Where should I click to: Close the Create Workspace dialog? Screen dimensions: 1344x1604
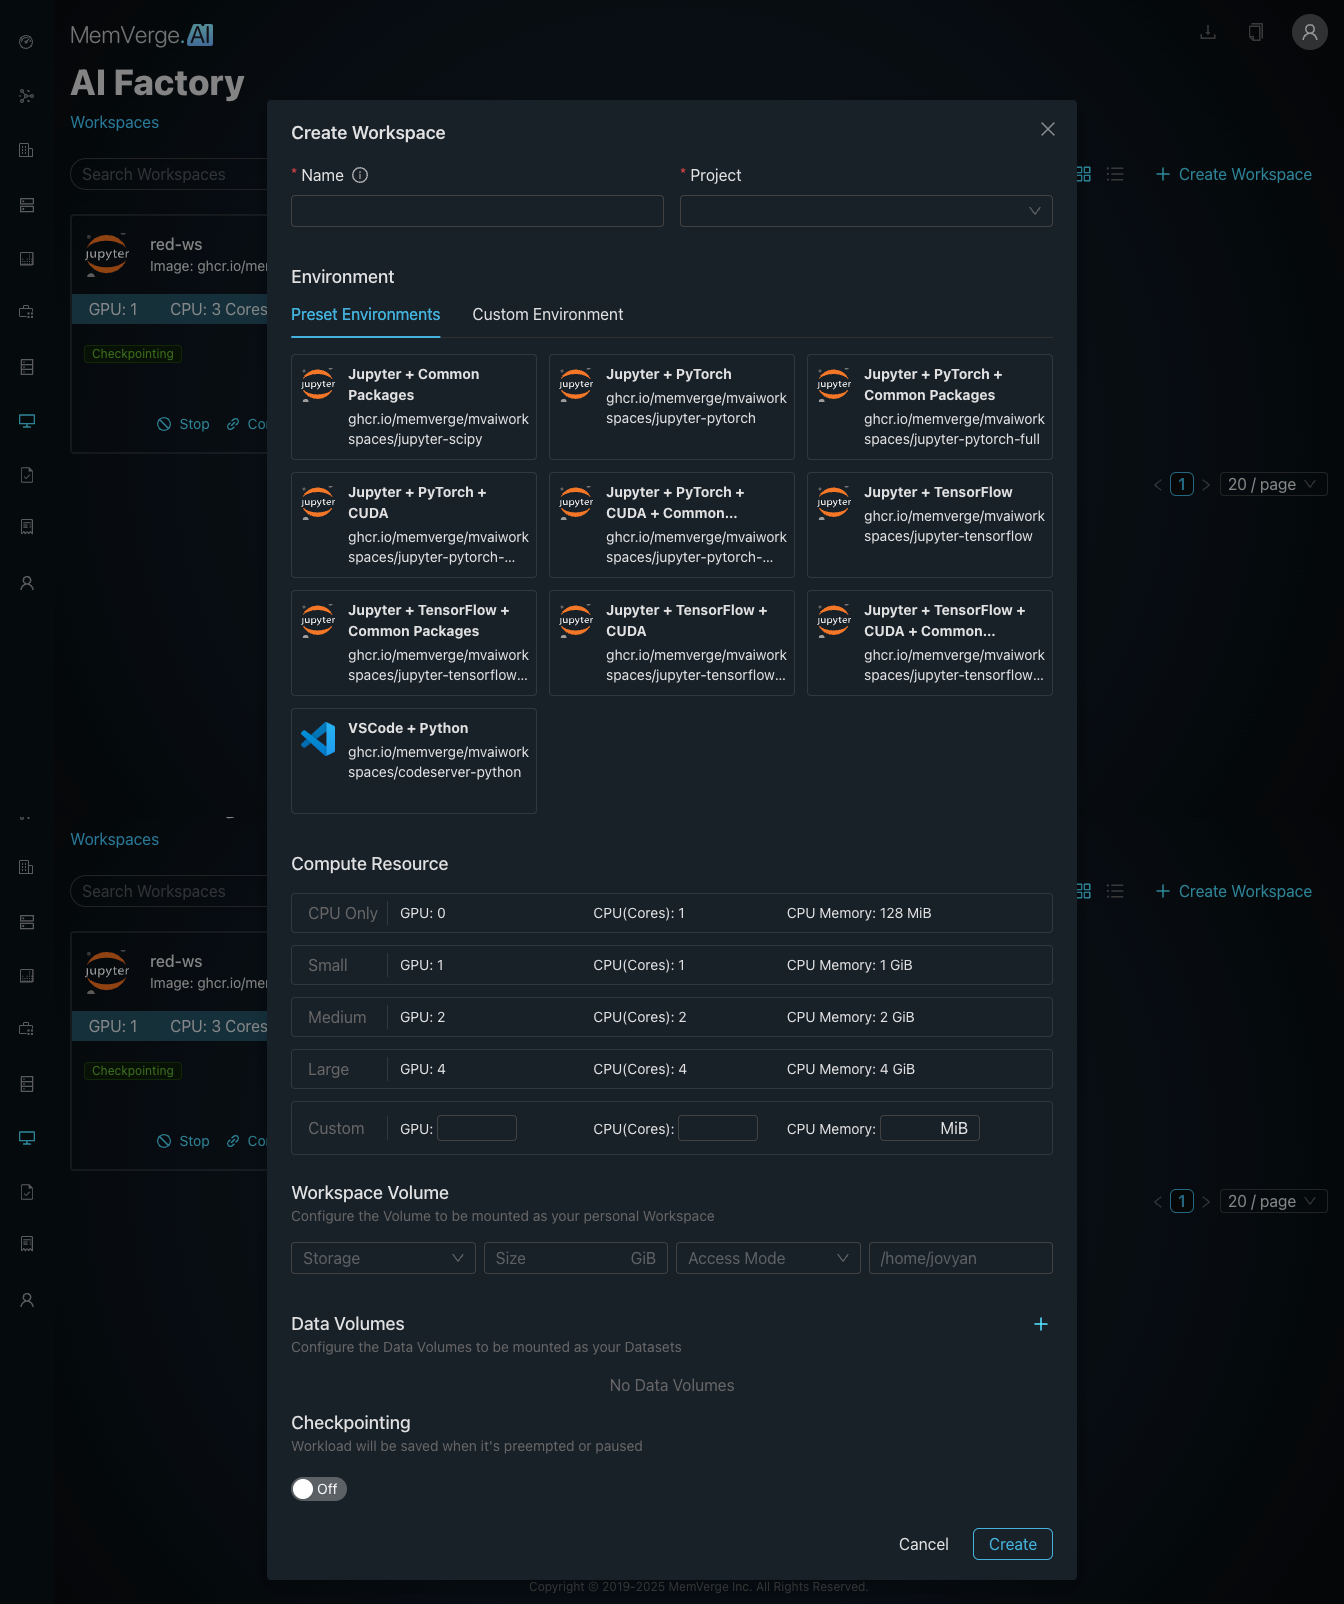[x=1047, y=129]
